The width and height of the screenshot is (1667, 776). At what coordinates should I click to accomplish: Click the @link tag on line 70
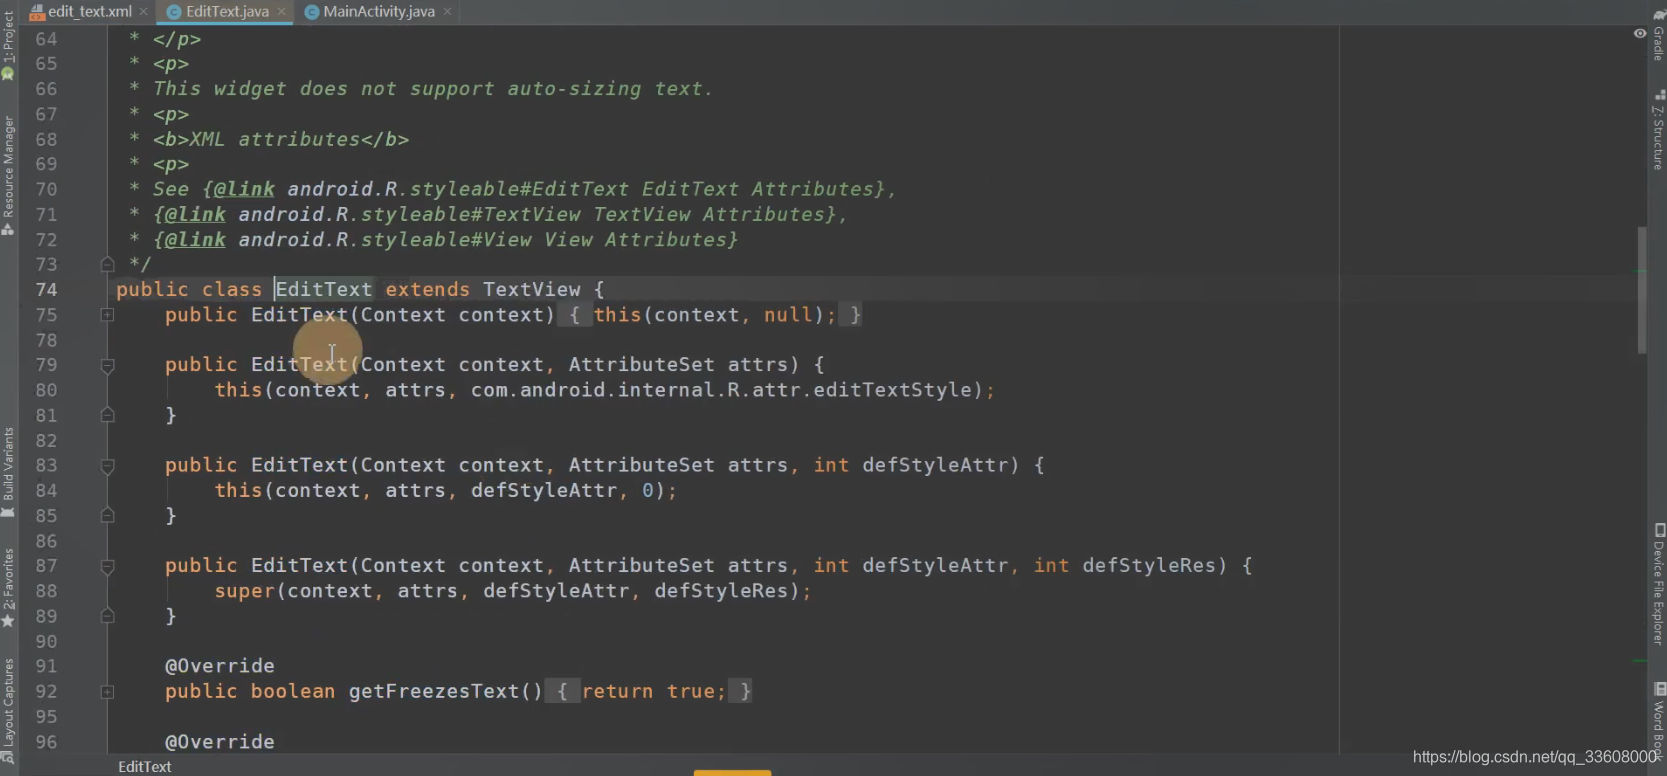tap(244, 189)
